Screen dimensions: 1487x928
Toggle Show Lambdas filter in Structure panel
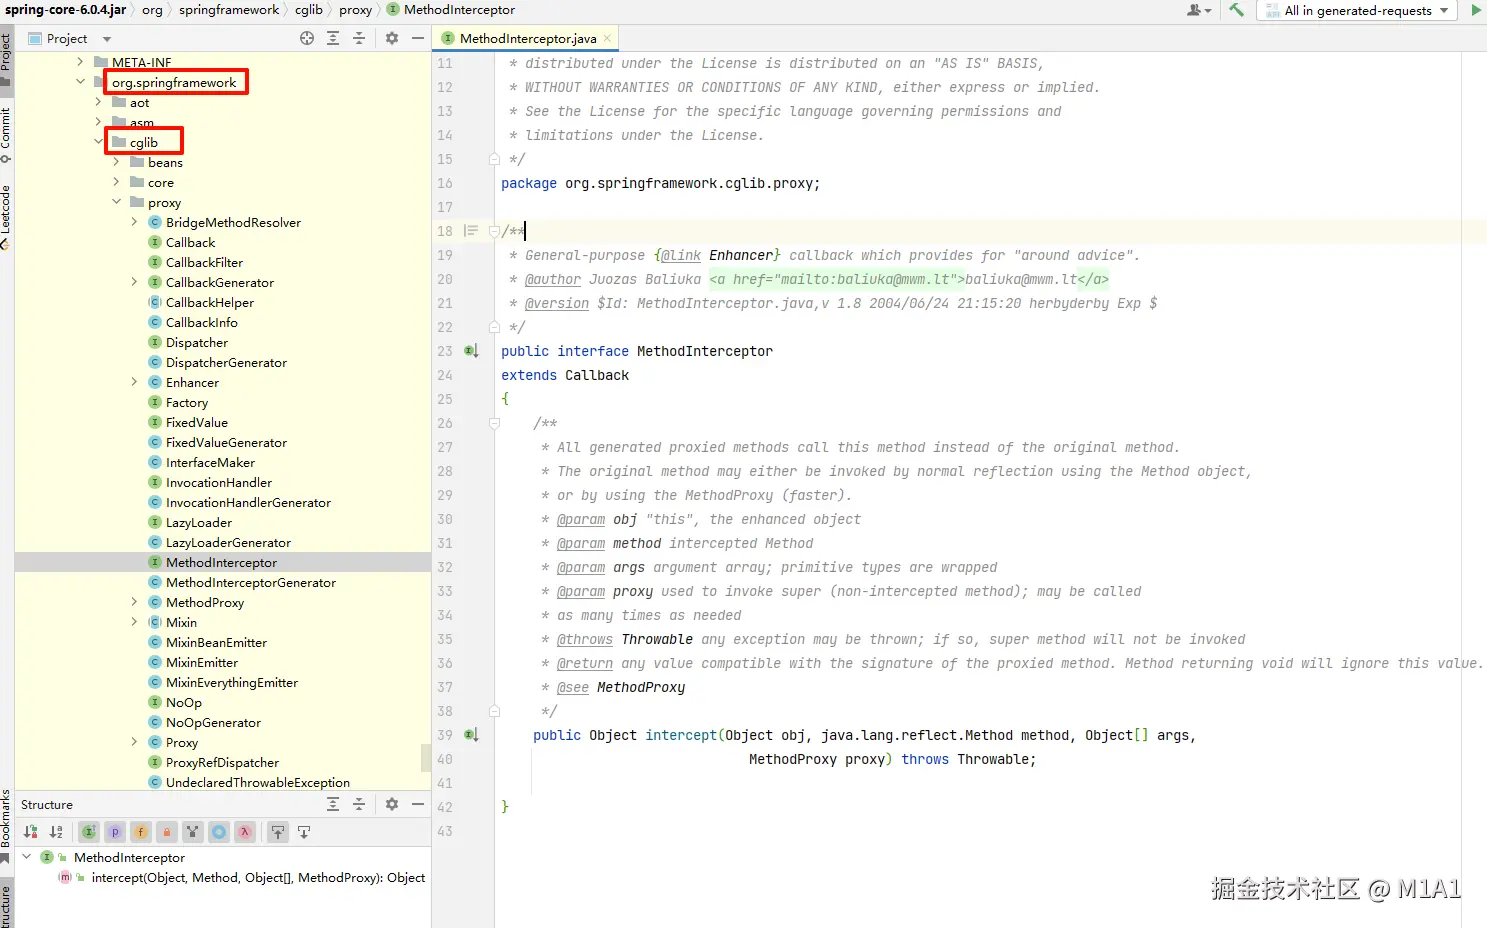(245, 832)
